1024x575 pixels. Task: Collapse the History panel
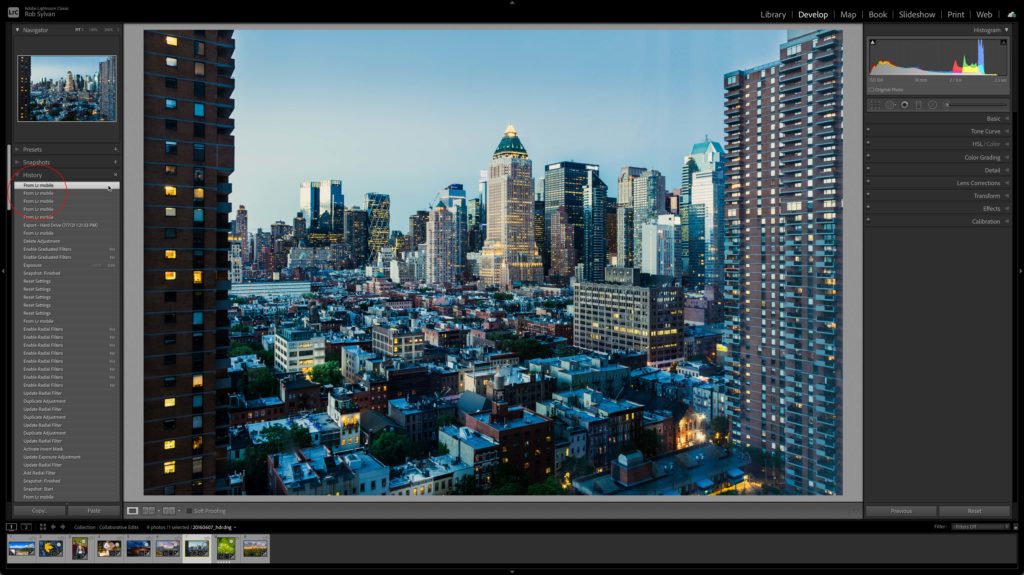17,175
